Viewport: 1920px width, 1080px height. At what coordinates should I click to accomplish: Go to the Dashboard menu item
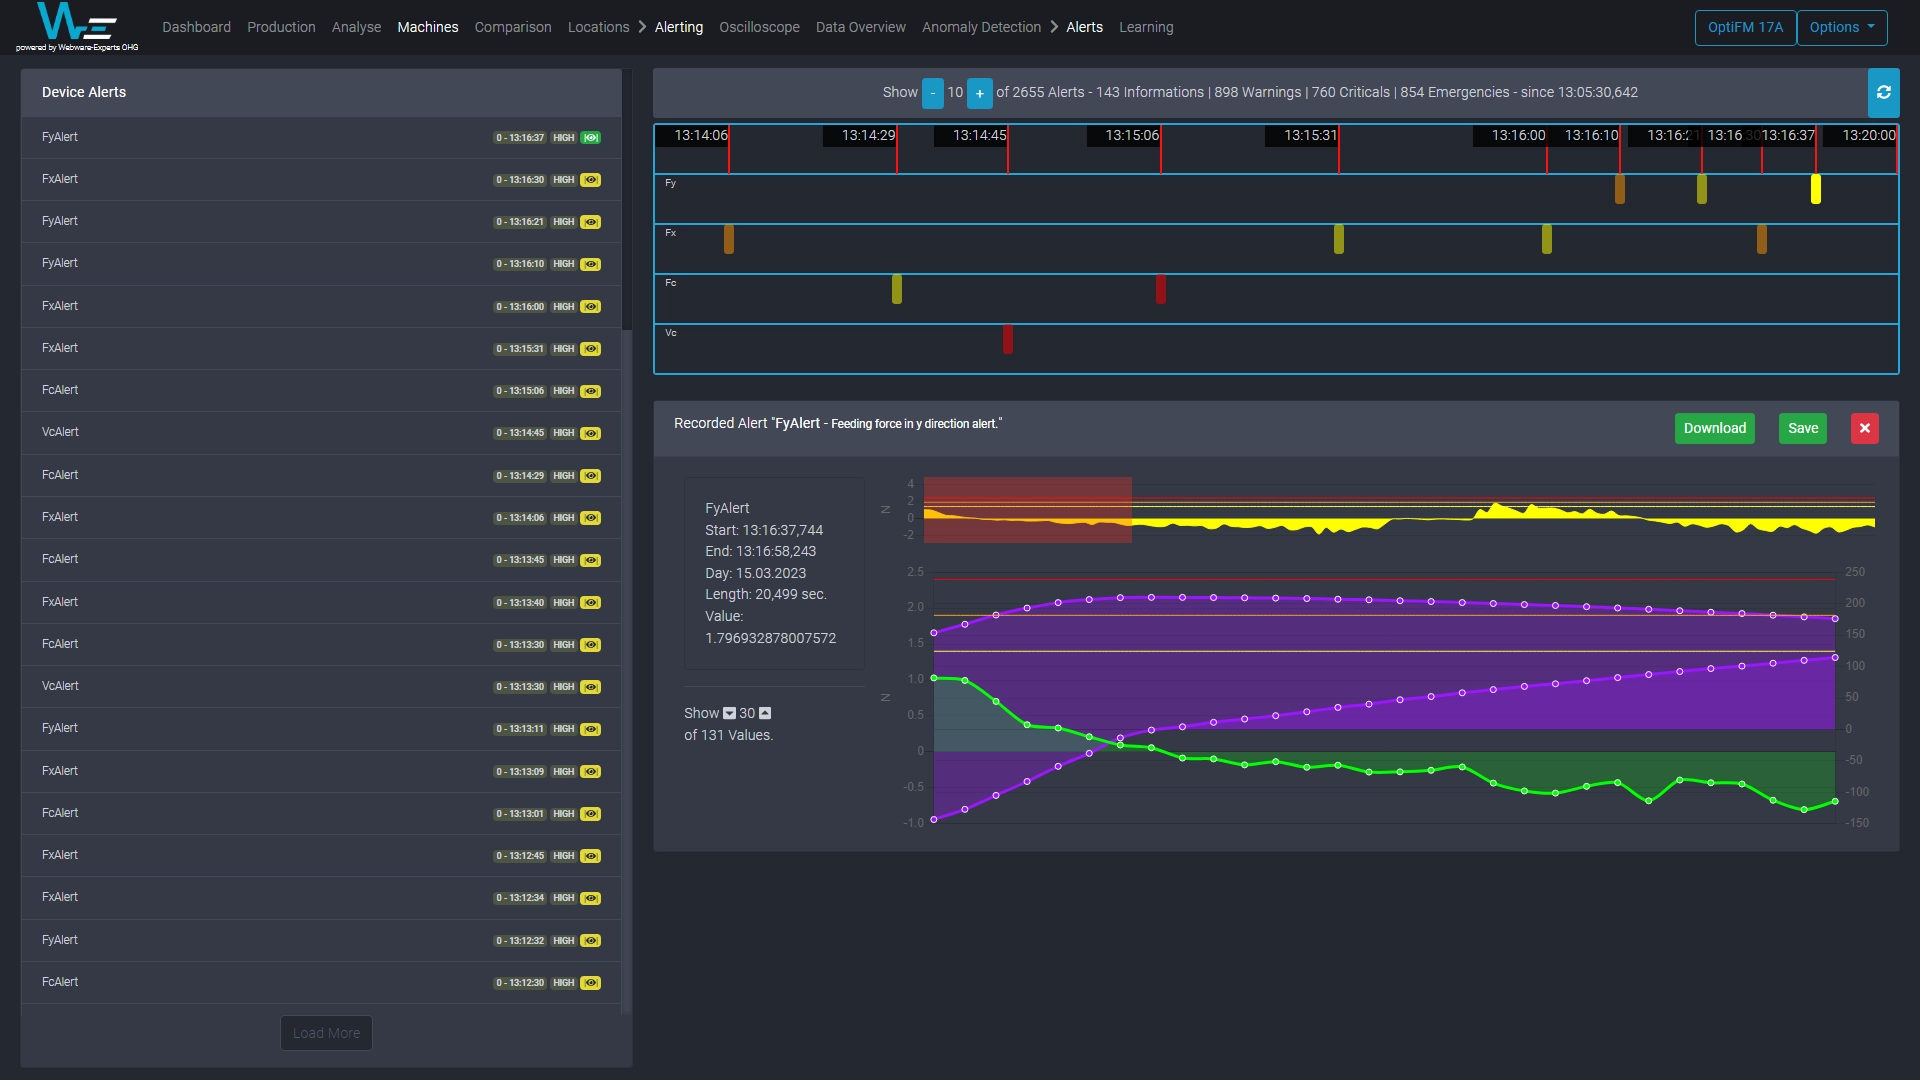point(196,27)
